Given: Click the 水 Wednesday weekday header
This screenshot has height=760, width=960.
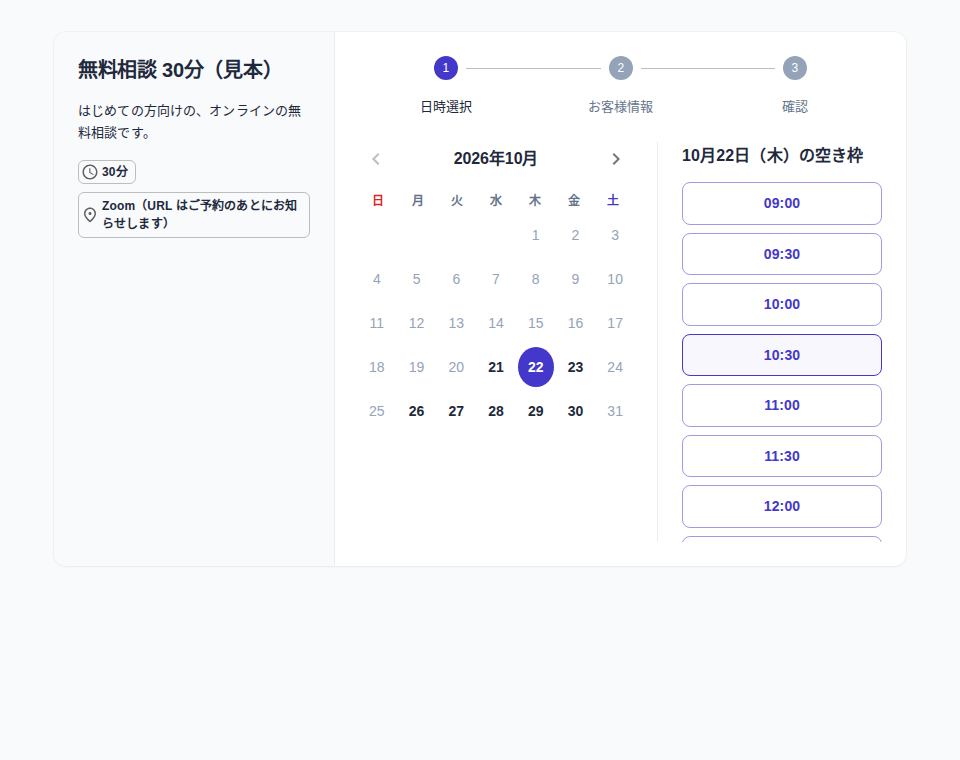Looking at the screenshot, I should 496,200.
